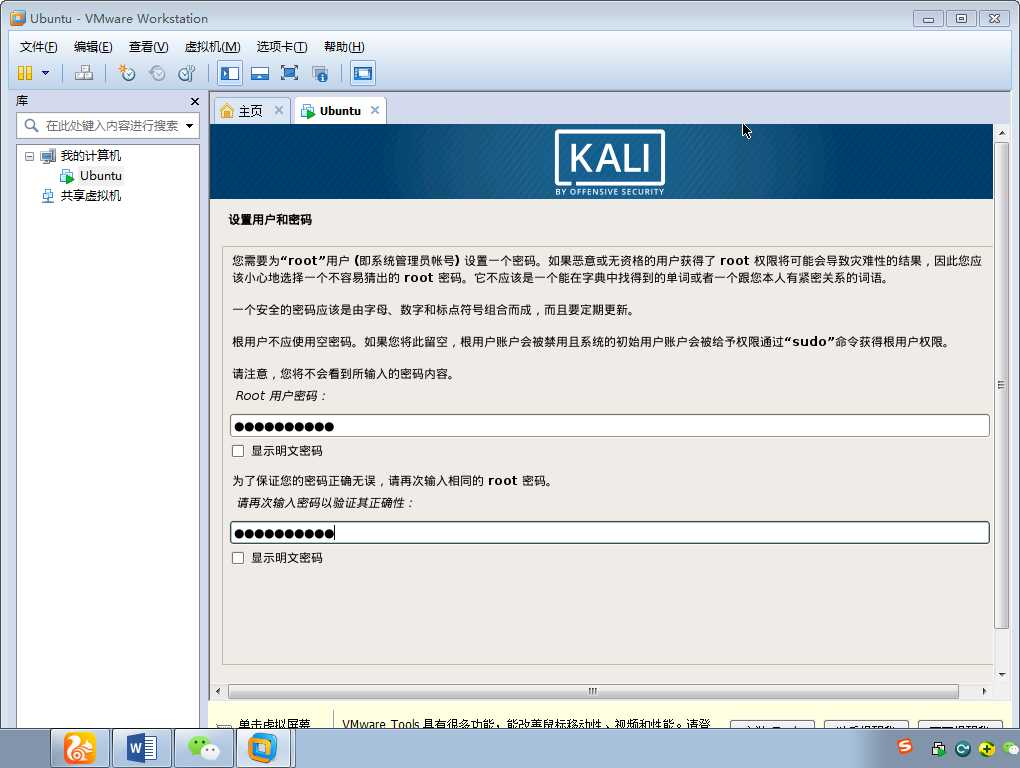This screenshot has height=768, width=1020.
Task: Click the horizontal scrollbar left arrow
Action: (218, 691)
